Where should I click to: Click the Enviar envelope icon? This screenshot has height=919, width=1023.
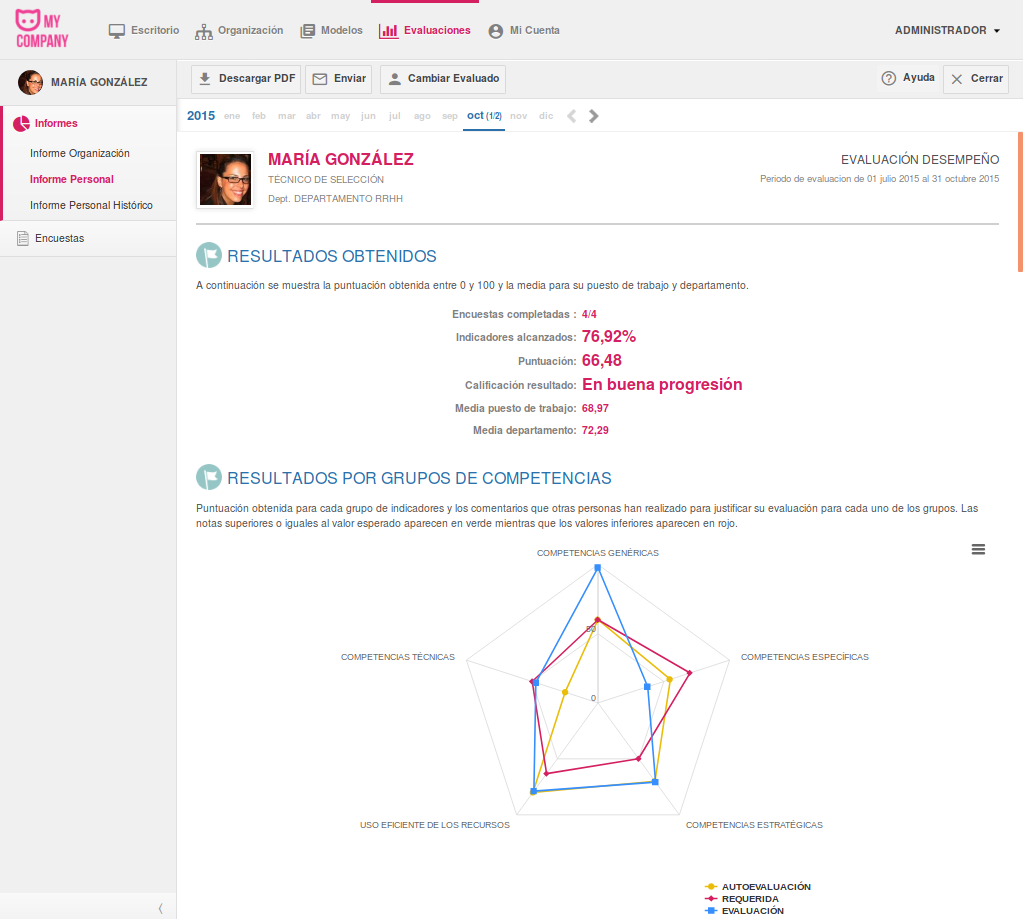(x=320, y=79)
